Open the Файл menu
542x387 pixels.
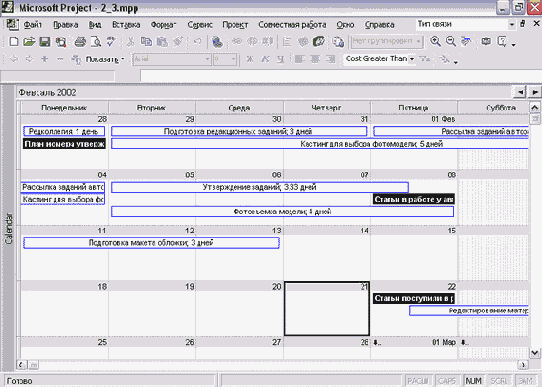click(32, 25)
